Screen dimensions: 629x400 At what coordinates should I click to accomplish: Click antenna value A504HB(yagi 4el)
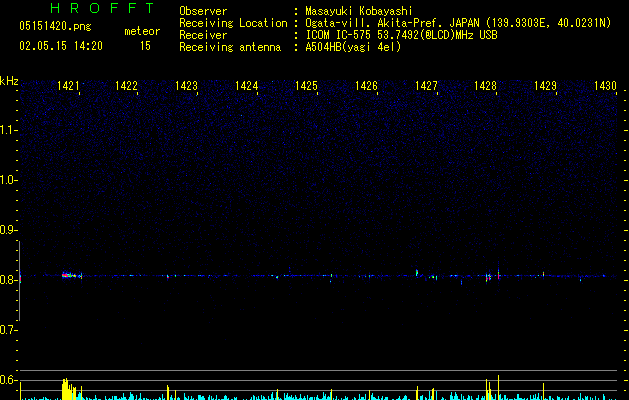[x=353, y=47]
